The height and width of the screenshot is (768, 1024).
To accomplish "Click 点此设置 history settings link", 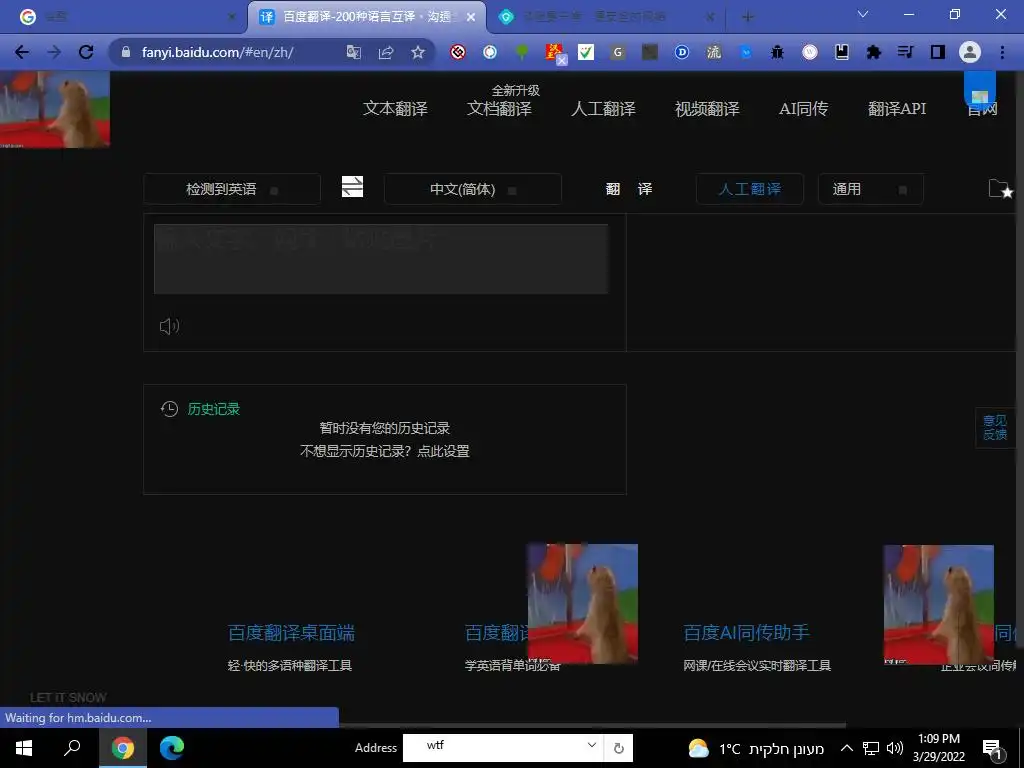I will tap(443, 451).
